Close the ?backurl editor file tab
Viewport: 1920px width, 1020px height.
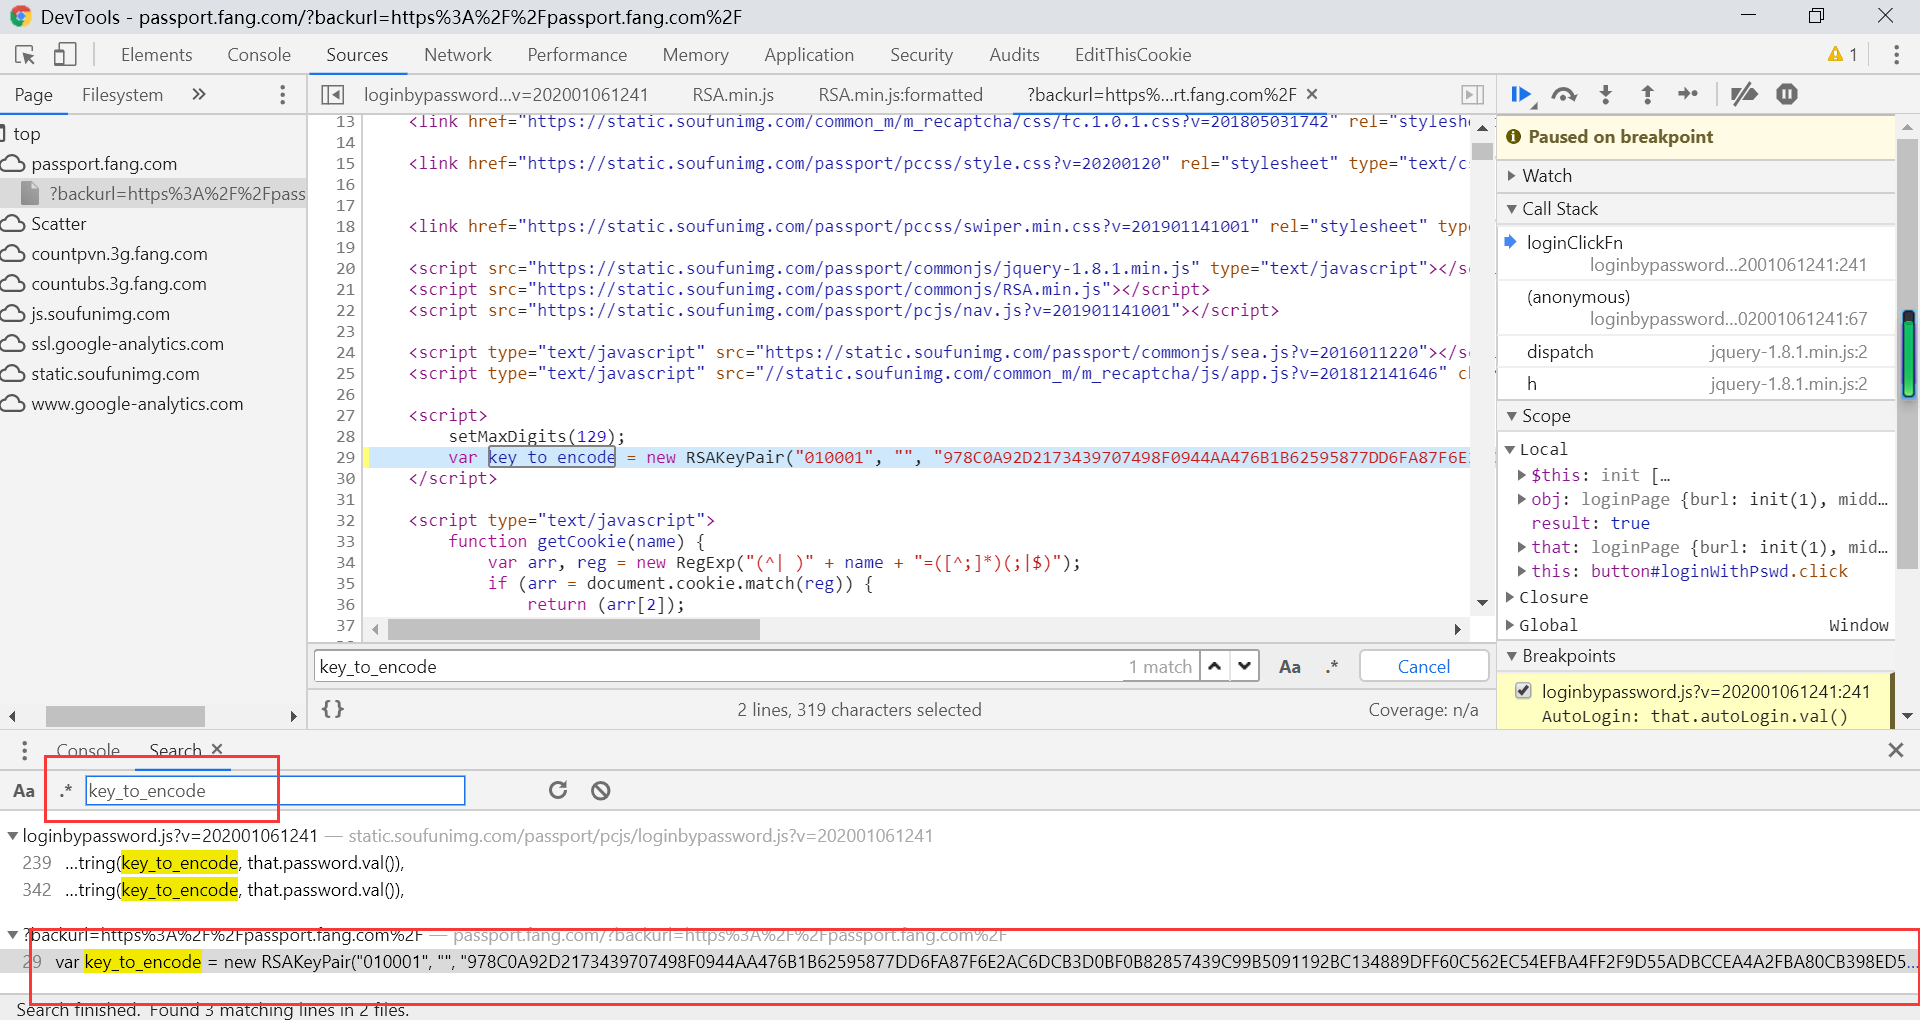pyautogui.click(x=1312, y=94)
